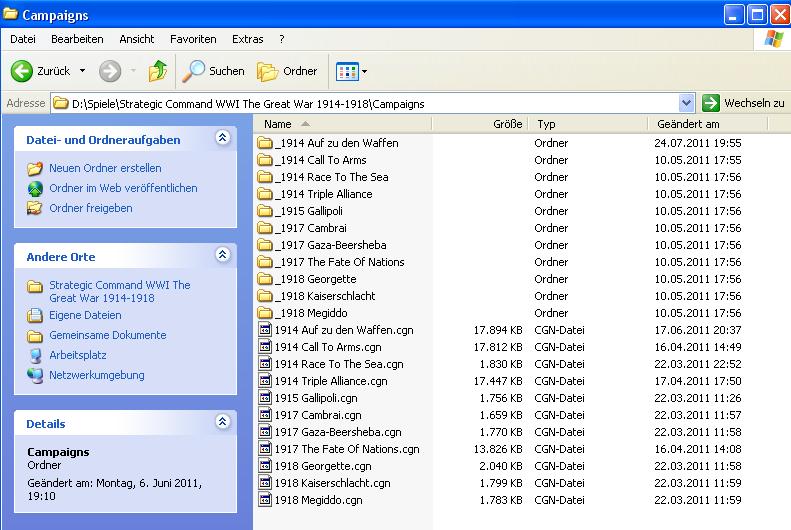Click the Neuen Ordner erstellen link
791x530 pixels.
point(105,168)
